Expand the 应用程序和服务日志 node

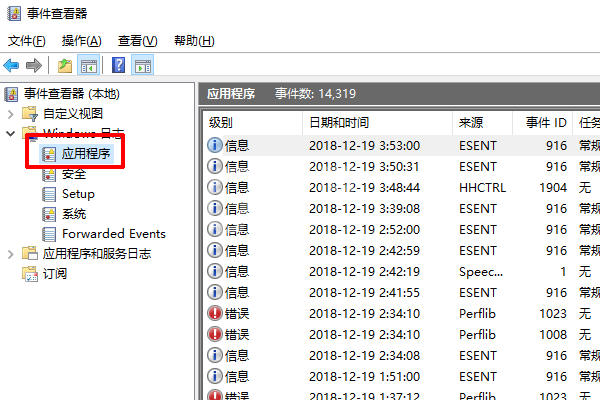click(10, 254)
